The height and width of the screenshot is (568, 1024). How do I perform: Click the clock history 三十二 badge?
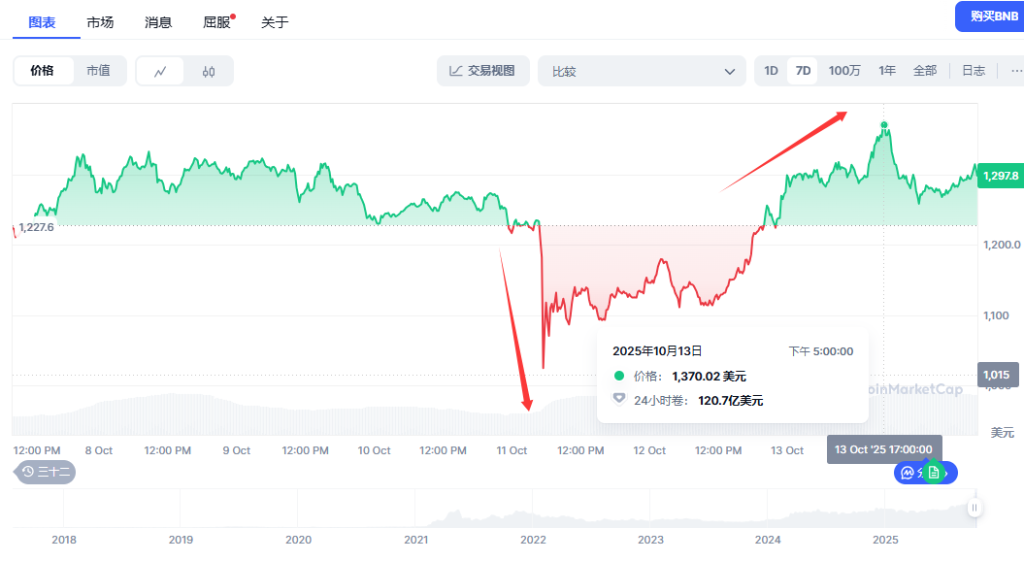(46, 472)
